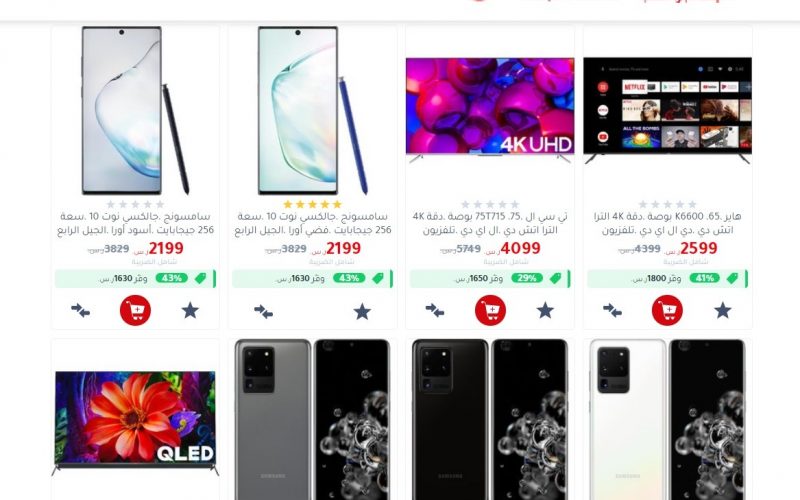
Task: Click compare arrows for Haier K6600 TV
Action: pos(612,310)
